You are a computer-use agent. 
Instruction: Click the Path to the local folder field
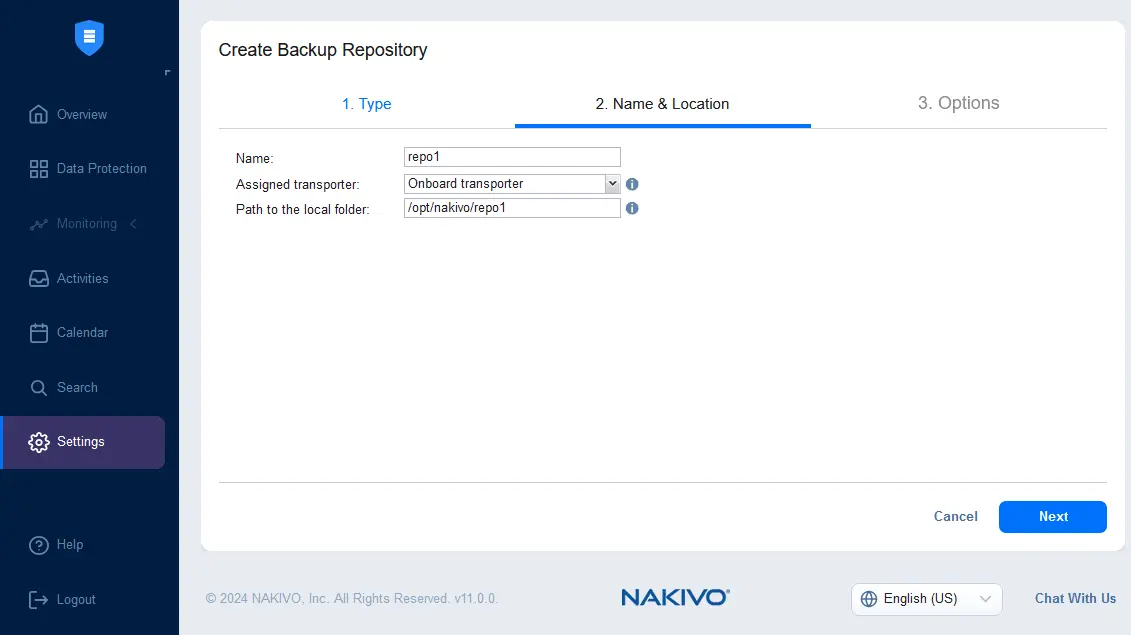[x=512, y=208]
